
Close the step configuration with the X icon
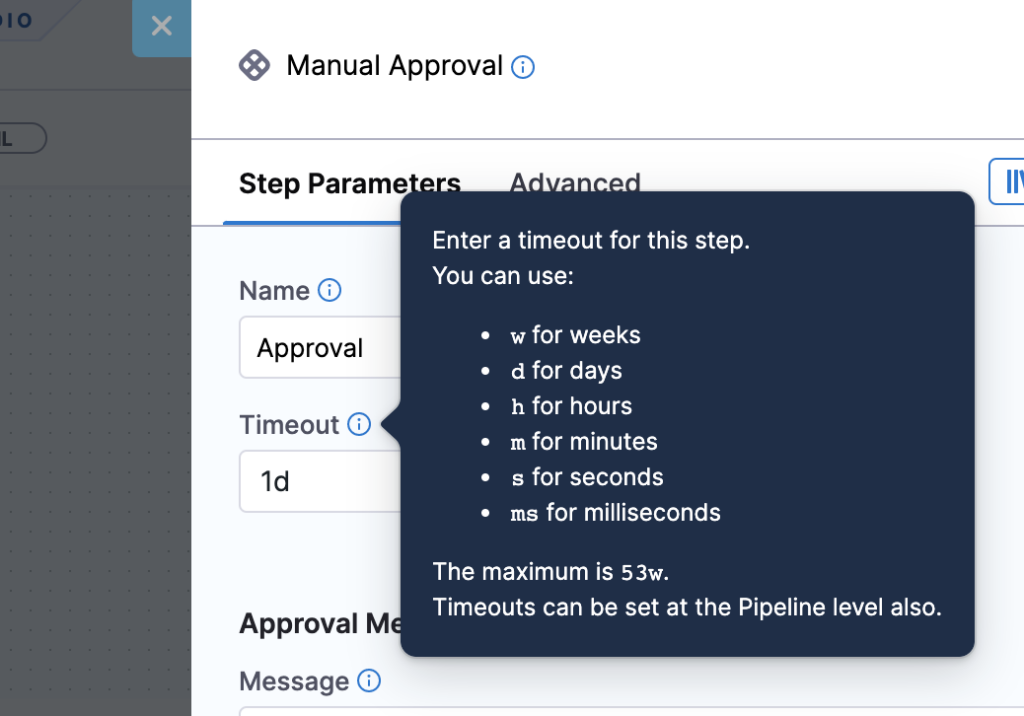tap(162, 27)
